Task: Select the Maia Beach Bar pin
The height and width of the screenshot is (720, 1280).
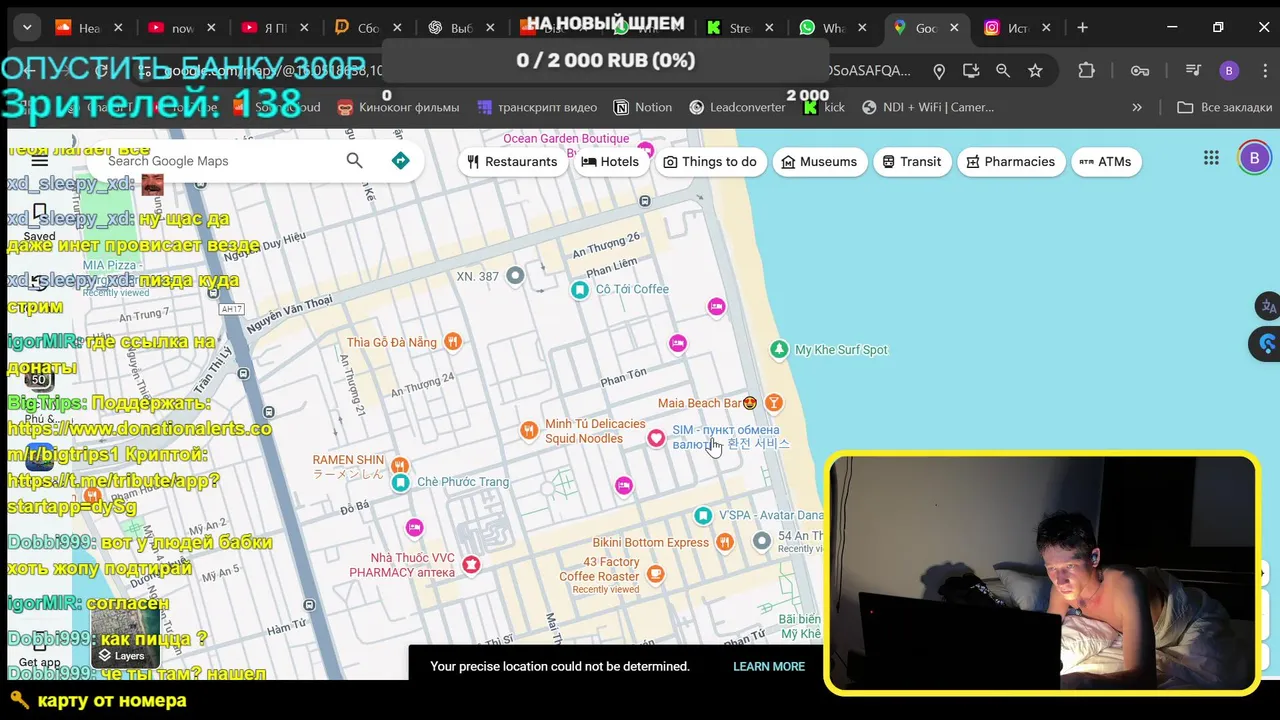Action: (x=773, y=402)
